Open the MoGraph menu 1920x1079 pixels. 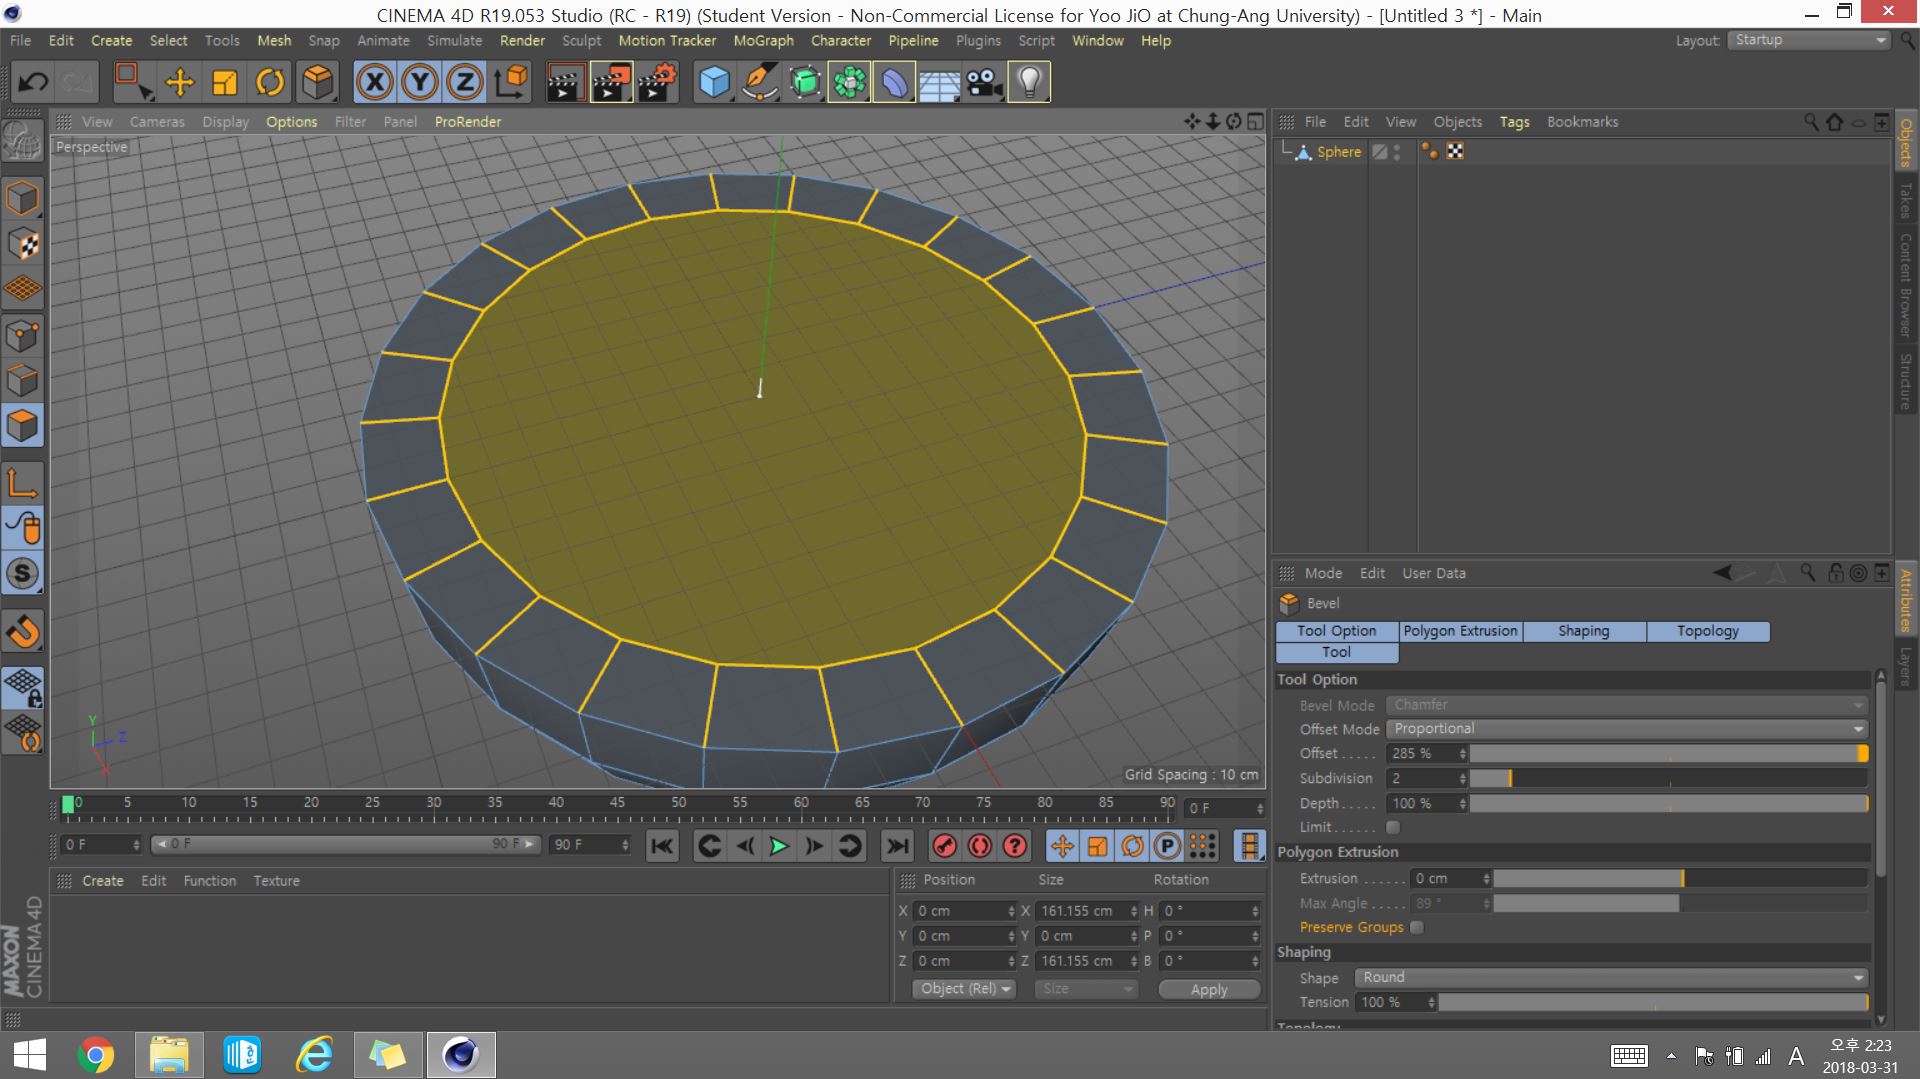coord(763,40)
